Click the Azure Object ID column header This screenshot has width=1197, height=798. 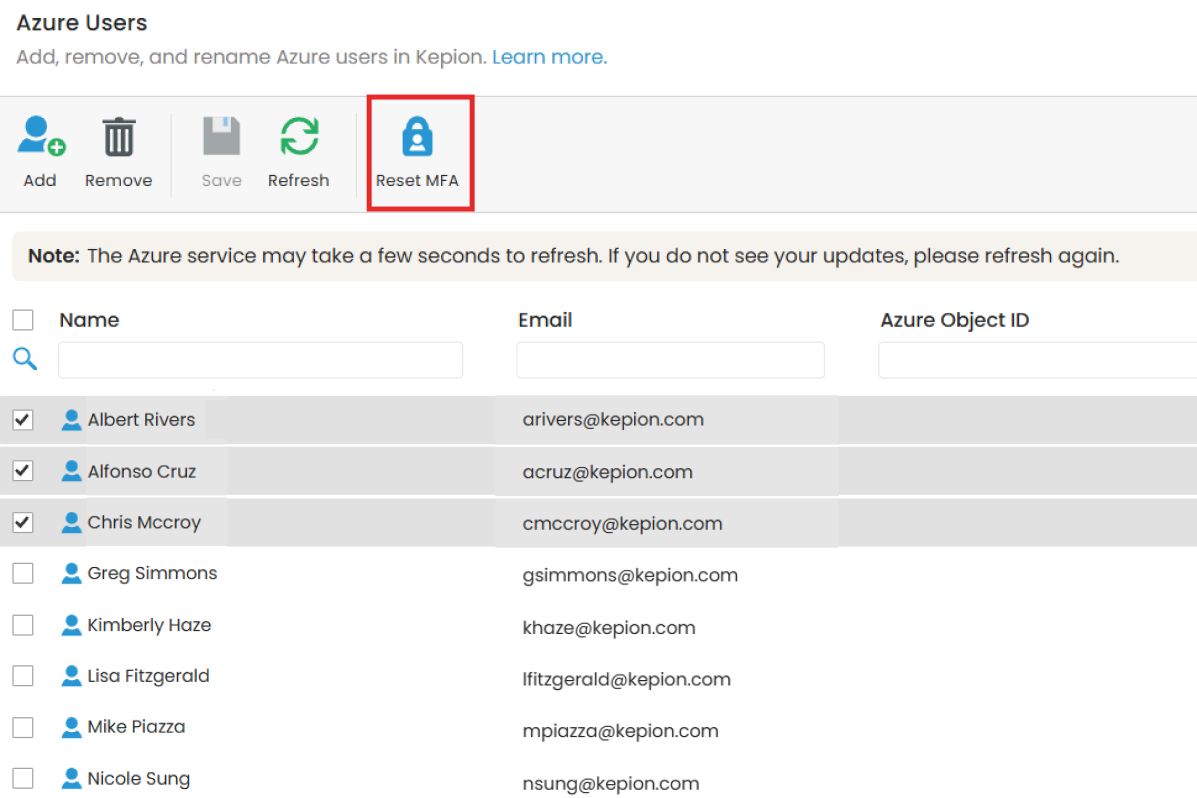[x=954, y=320]
